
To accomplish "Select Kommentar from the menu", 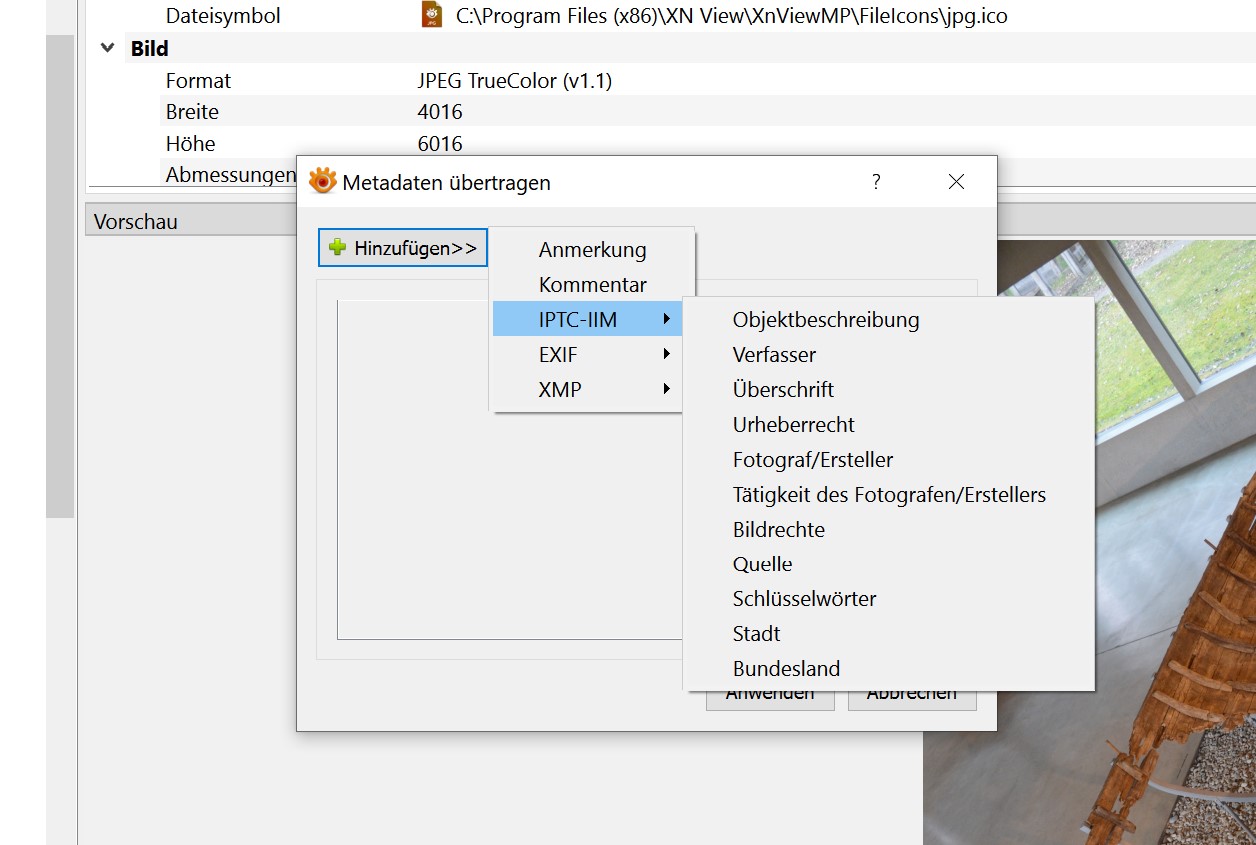I will coord(592,285).
